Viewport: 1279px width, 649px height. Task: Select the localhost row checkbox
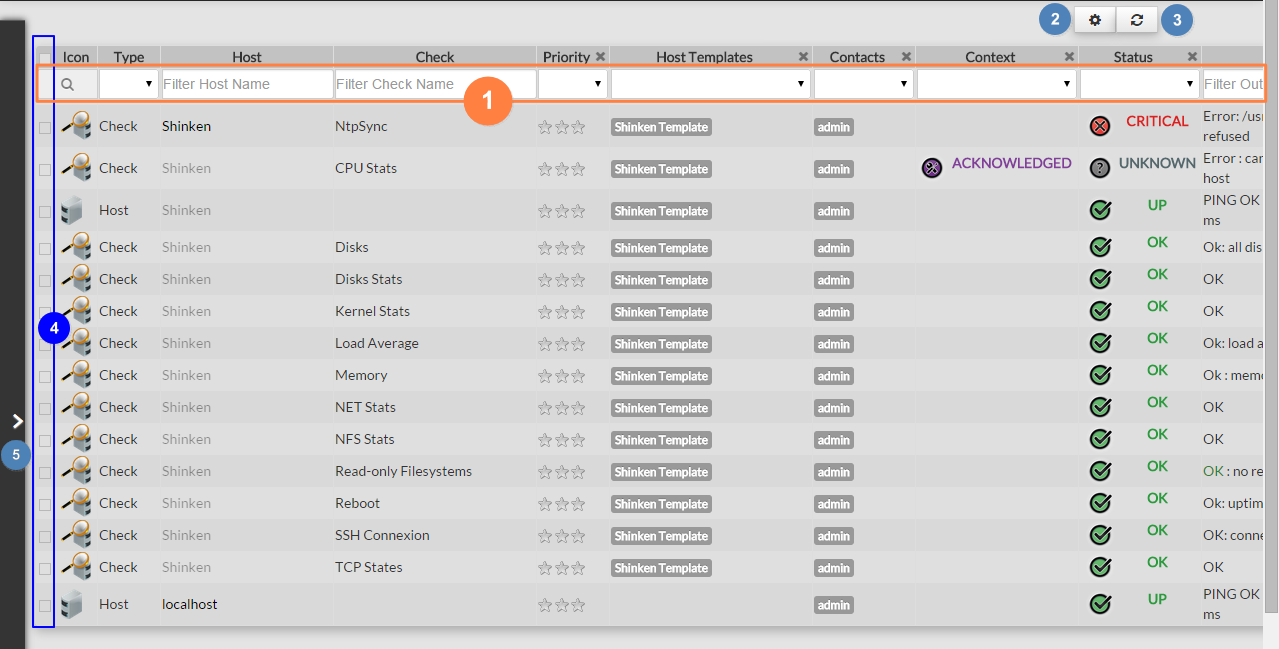tap(45, 605)
